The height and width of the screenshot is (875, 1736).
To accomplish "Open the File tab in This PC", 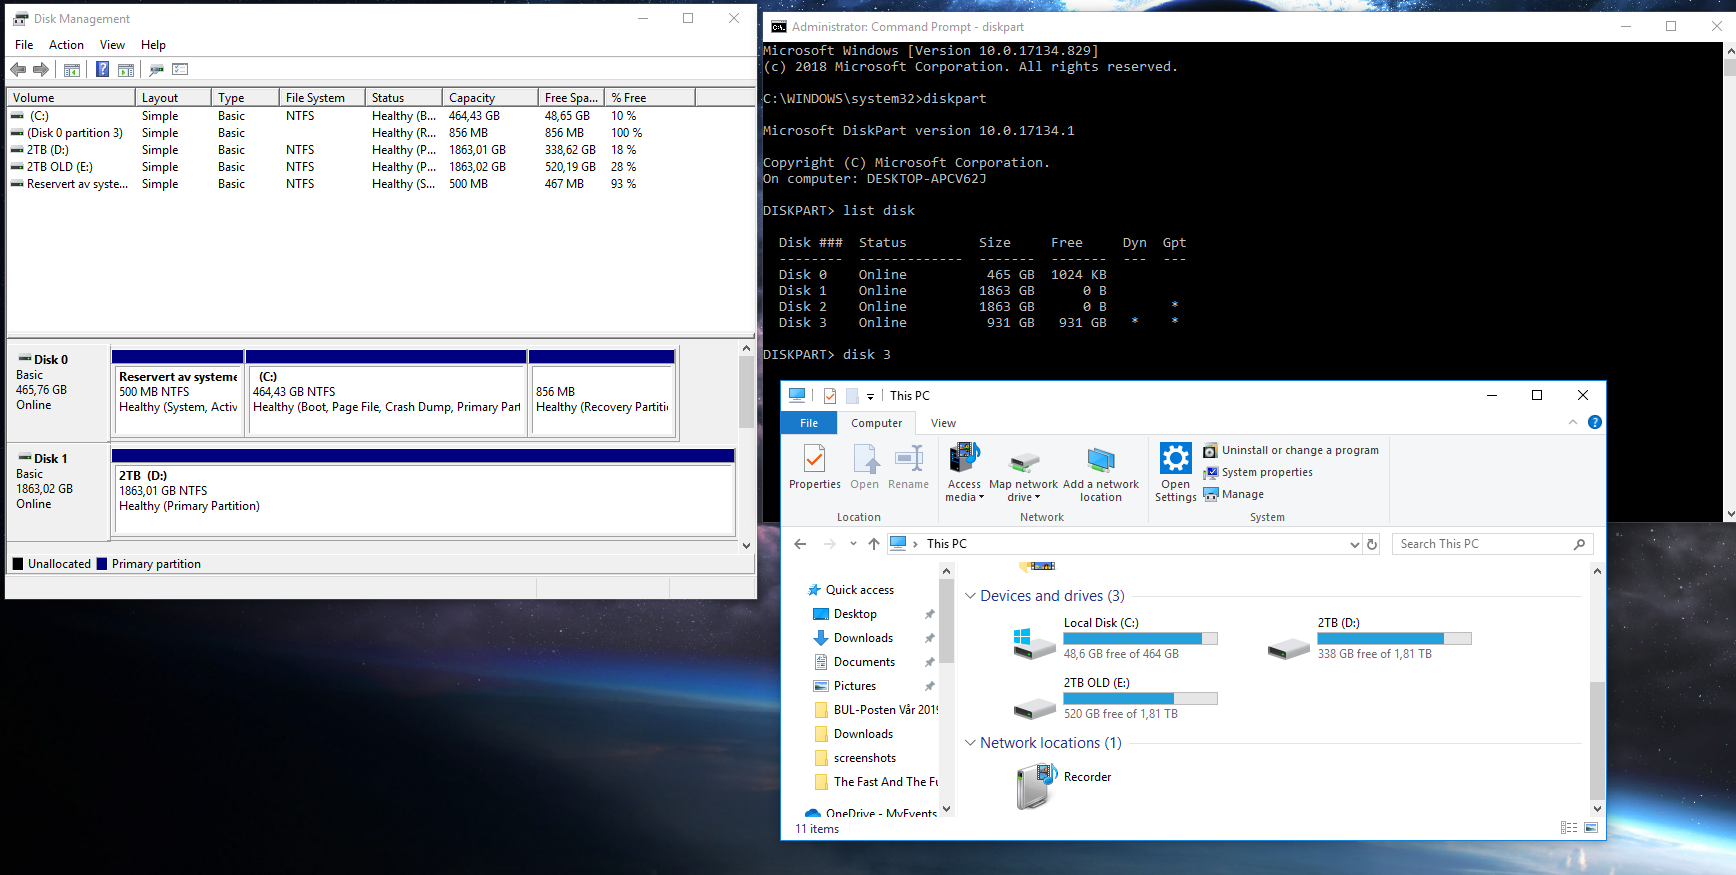I will [x=809, y=423].
